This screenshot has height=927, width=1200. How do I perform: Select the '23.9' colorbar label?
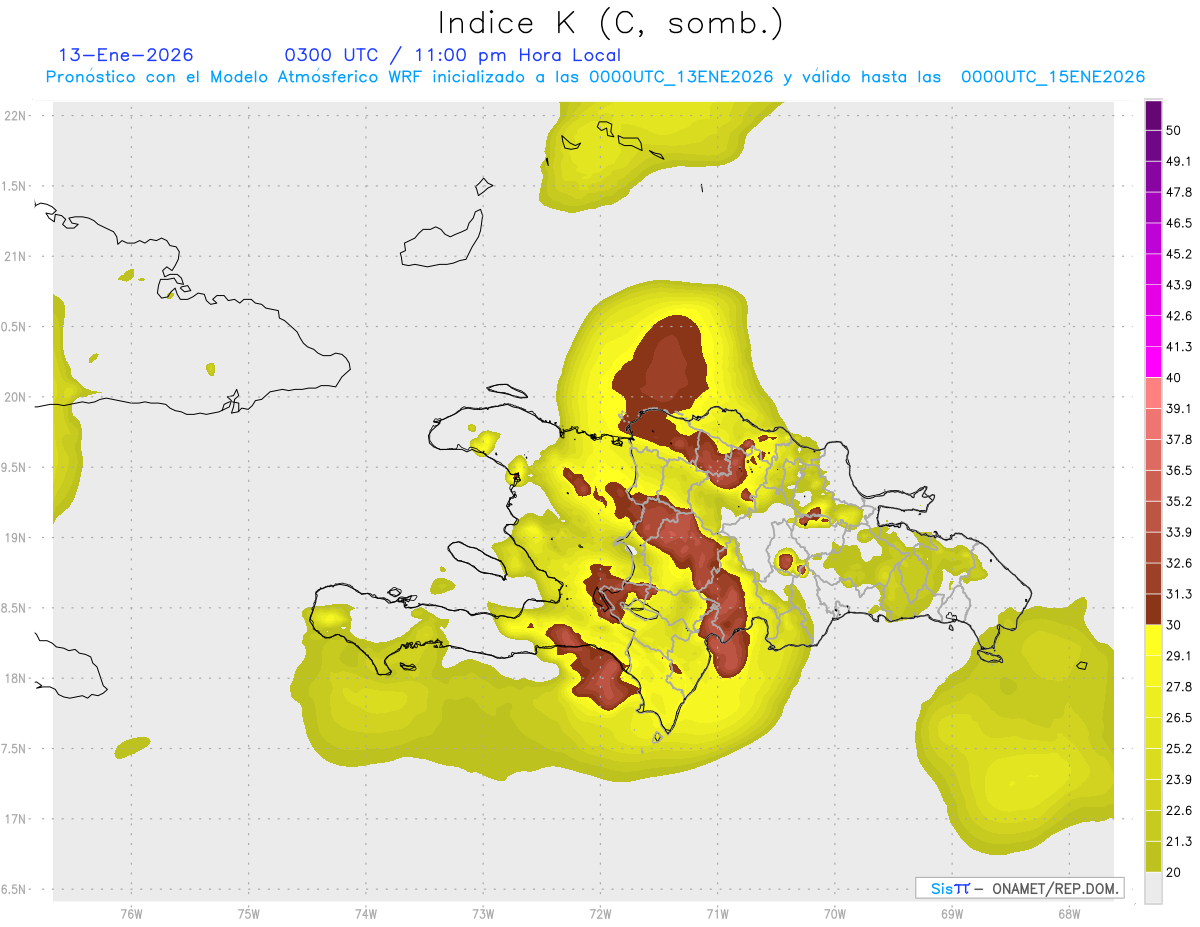[1179, 779]
